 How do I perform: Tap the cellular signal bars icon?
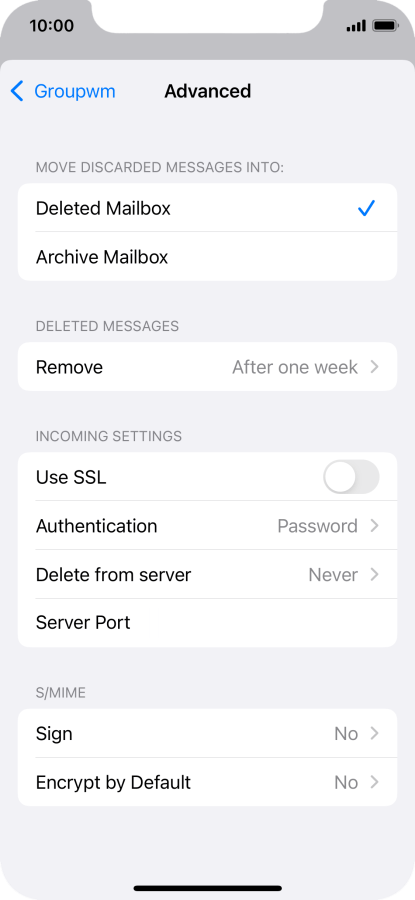pyautogui.click(x=356, y=26)
